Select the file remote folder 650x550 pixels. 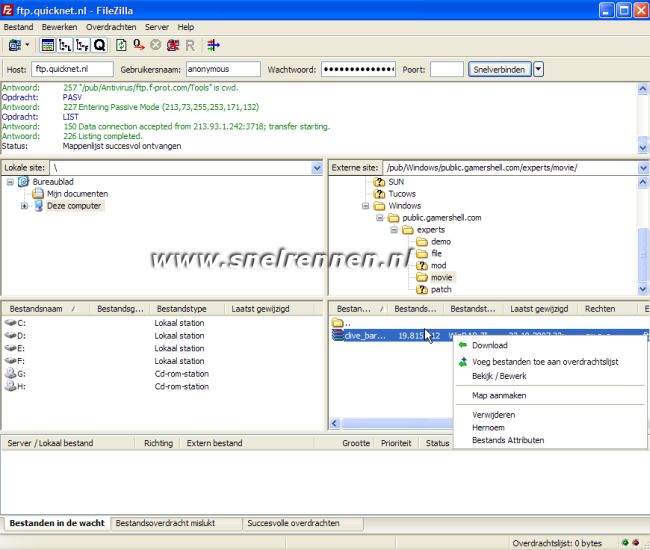pos(437,253)
